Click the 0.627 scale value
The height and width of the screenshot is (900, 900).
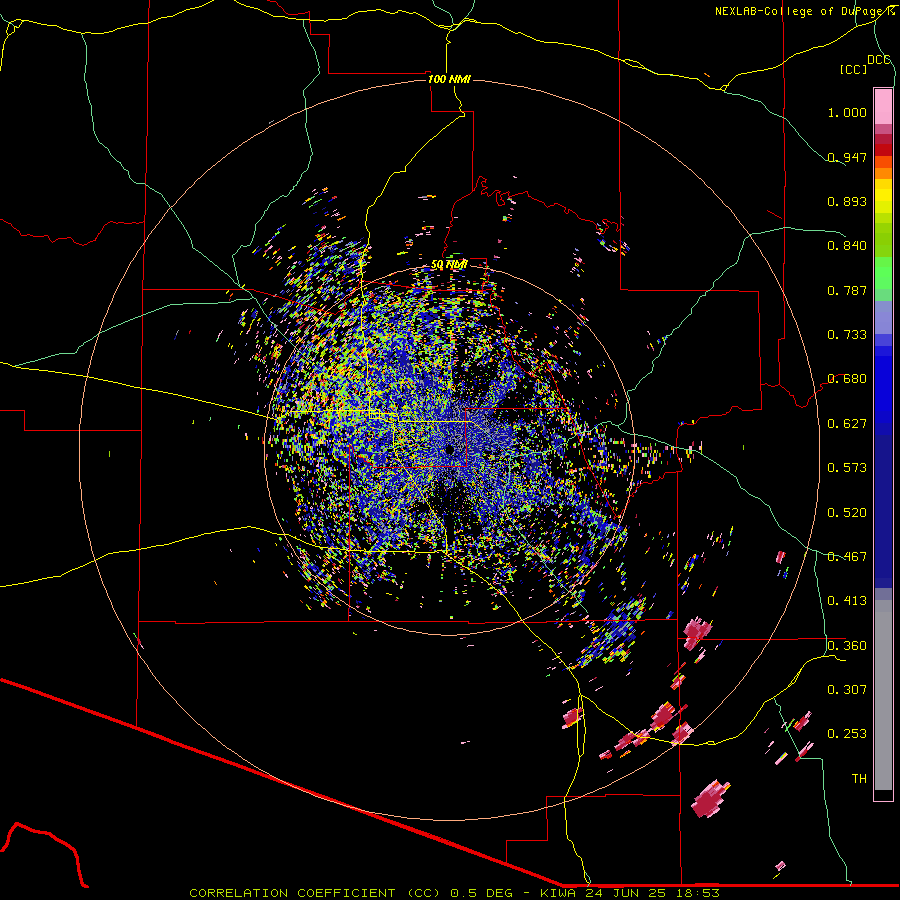847,424
